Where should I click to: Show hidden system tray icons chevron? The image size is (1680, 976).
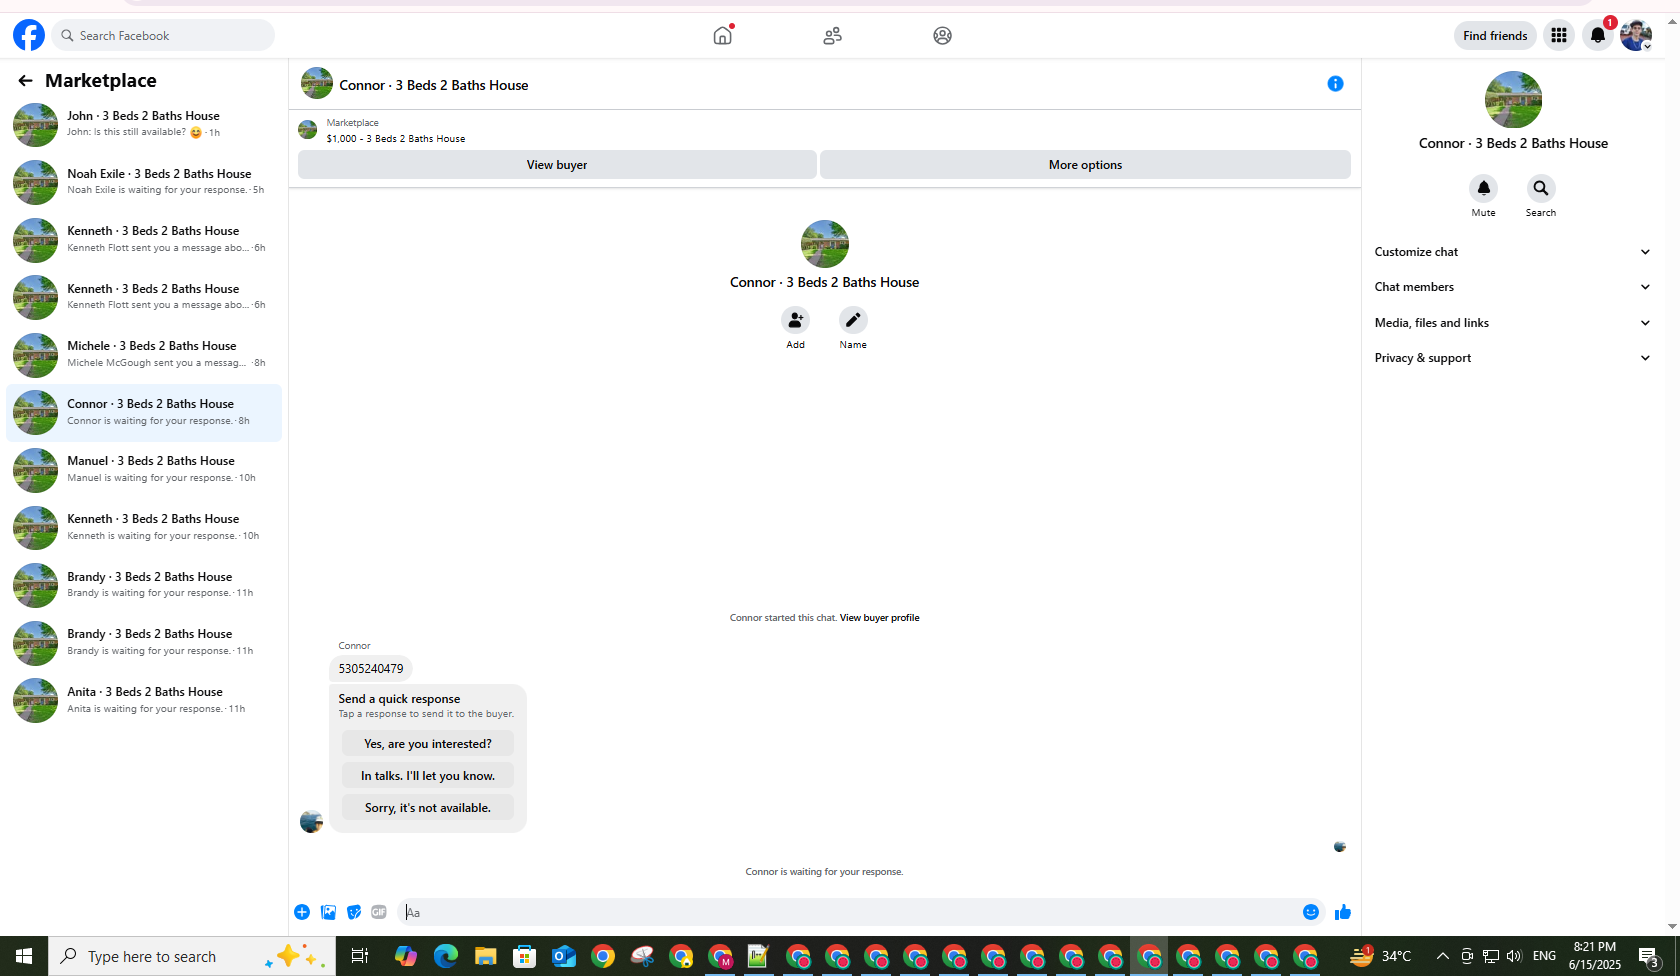point(1442,956)
